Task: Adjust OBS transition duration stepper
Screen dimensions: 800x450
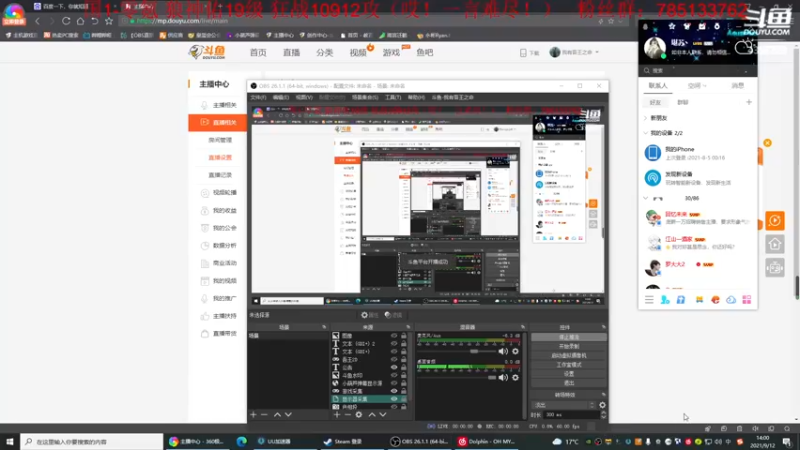Action: pyautogui.click(x=604, y=415)
